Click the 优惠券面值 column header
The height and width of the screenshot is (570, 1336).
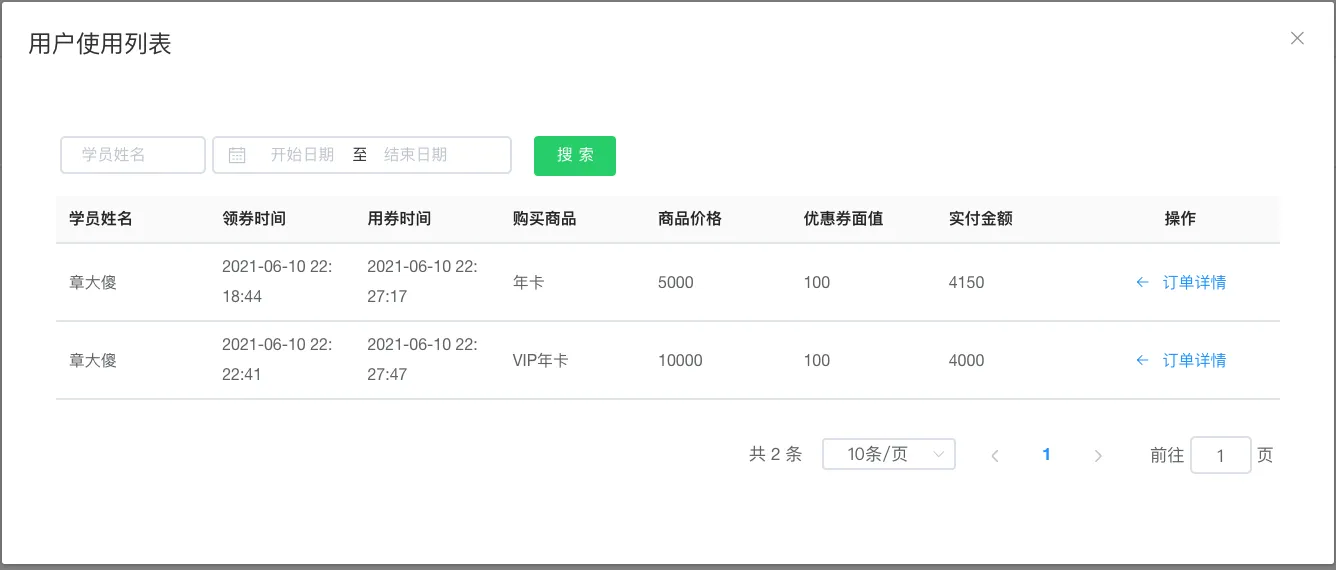click(x=843, y=218)
